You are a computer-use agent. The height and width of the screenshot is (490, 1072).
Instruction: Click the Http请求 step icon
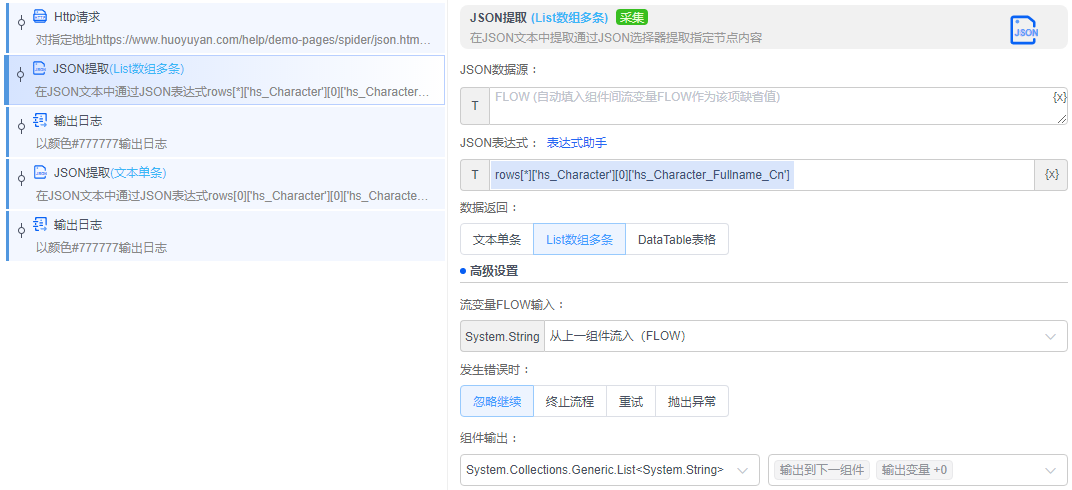pos(40,16)
